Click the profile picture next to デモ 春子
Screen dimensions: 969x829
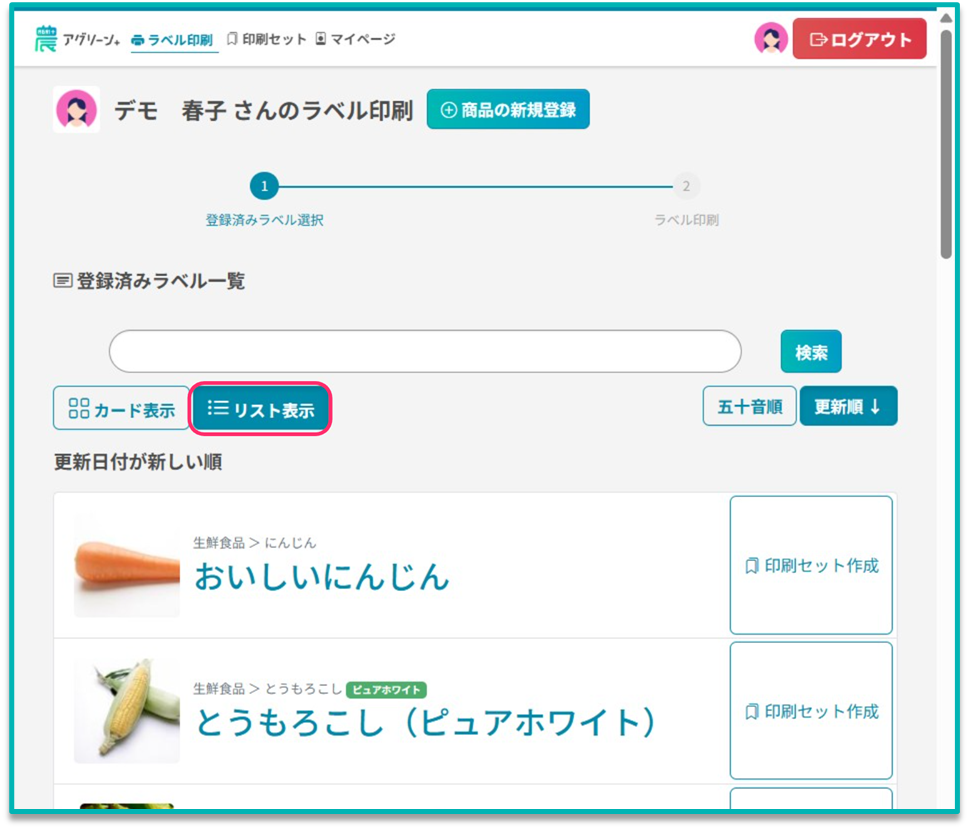click(x=76, y=110)
